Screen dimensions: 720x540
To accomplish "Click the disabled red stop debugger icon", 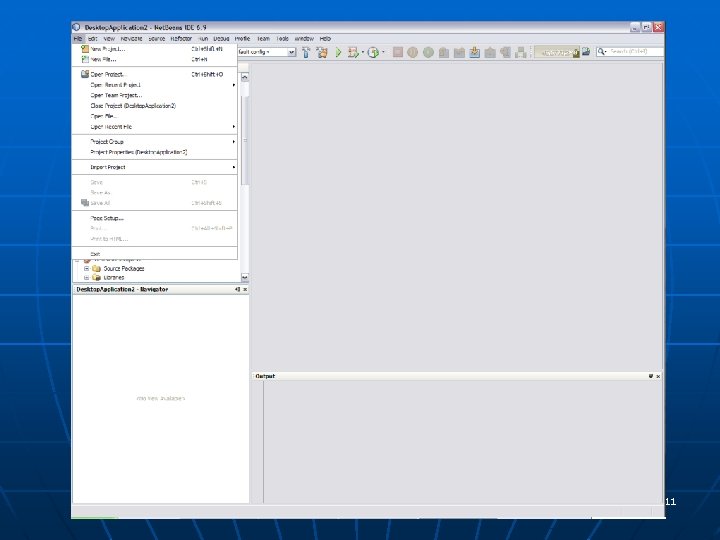I will (x=398, y=52).
